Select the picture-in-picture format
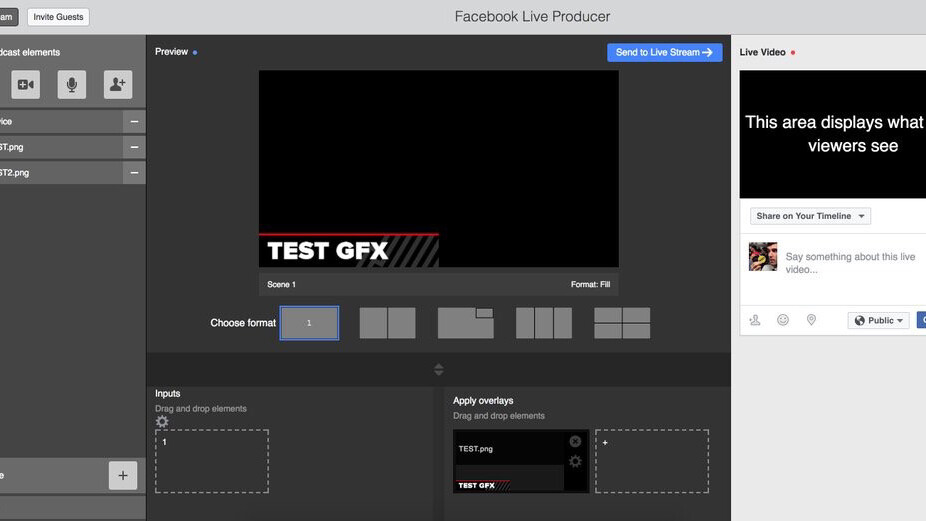The image size is (926, 521). point(465,323)
